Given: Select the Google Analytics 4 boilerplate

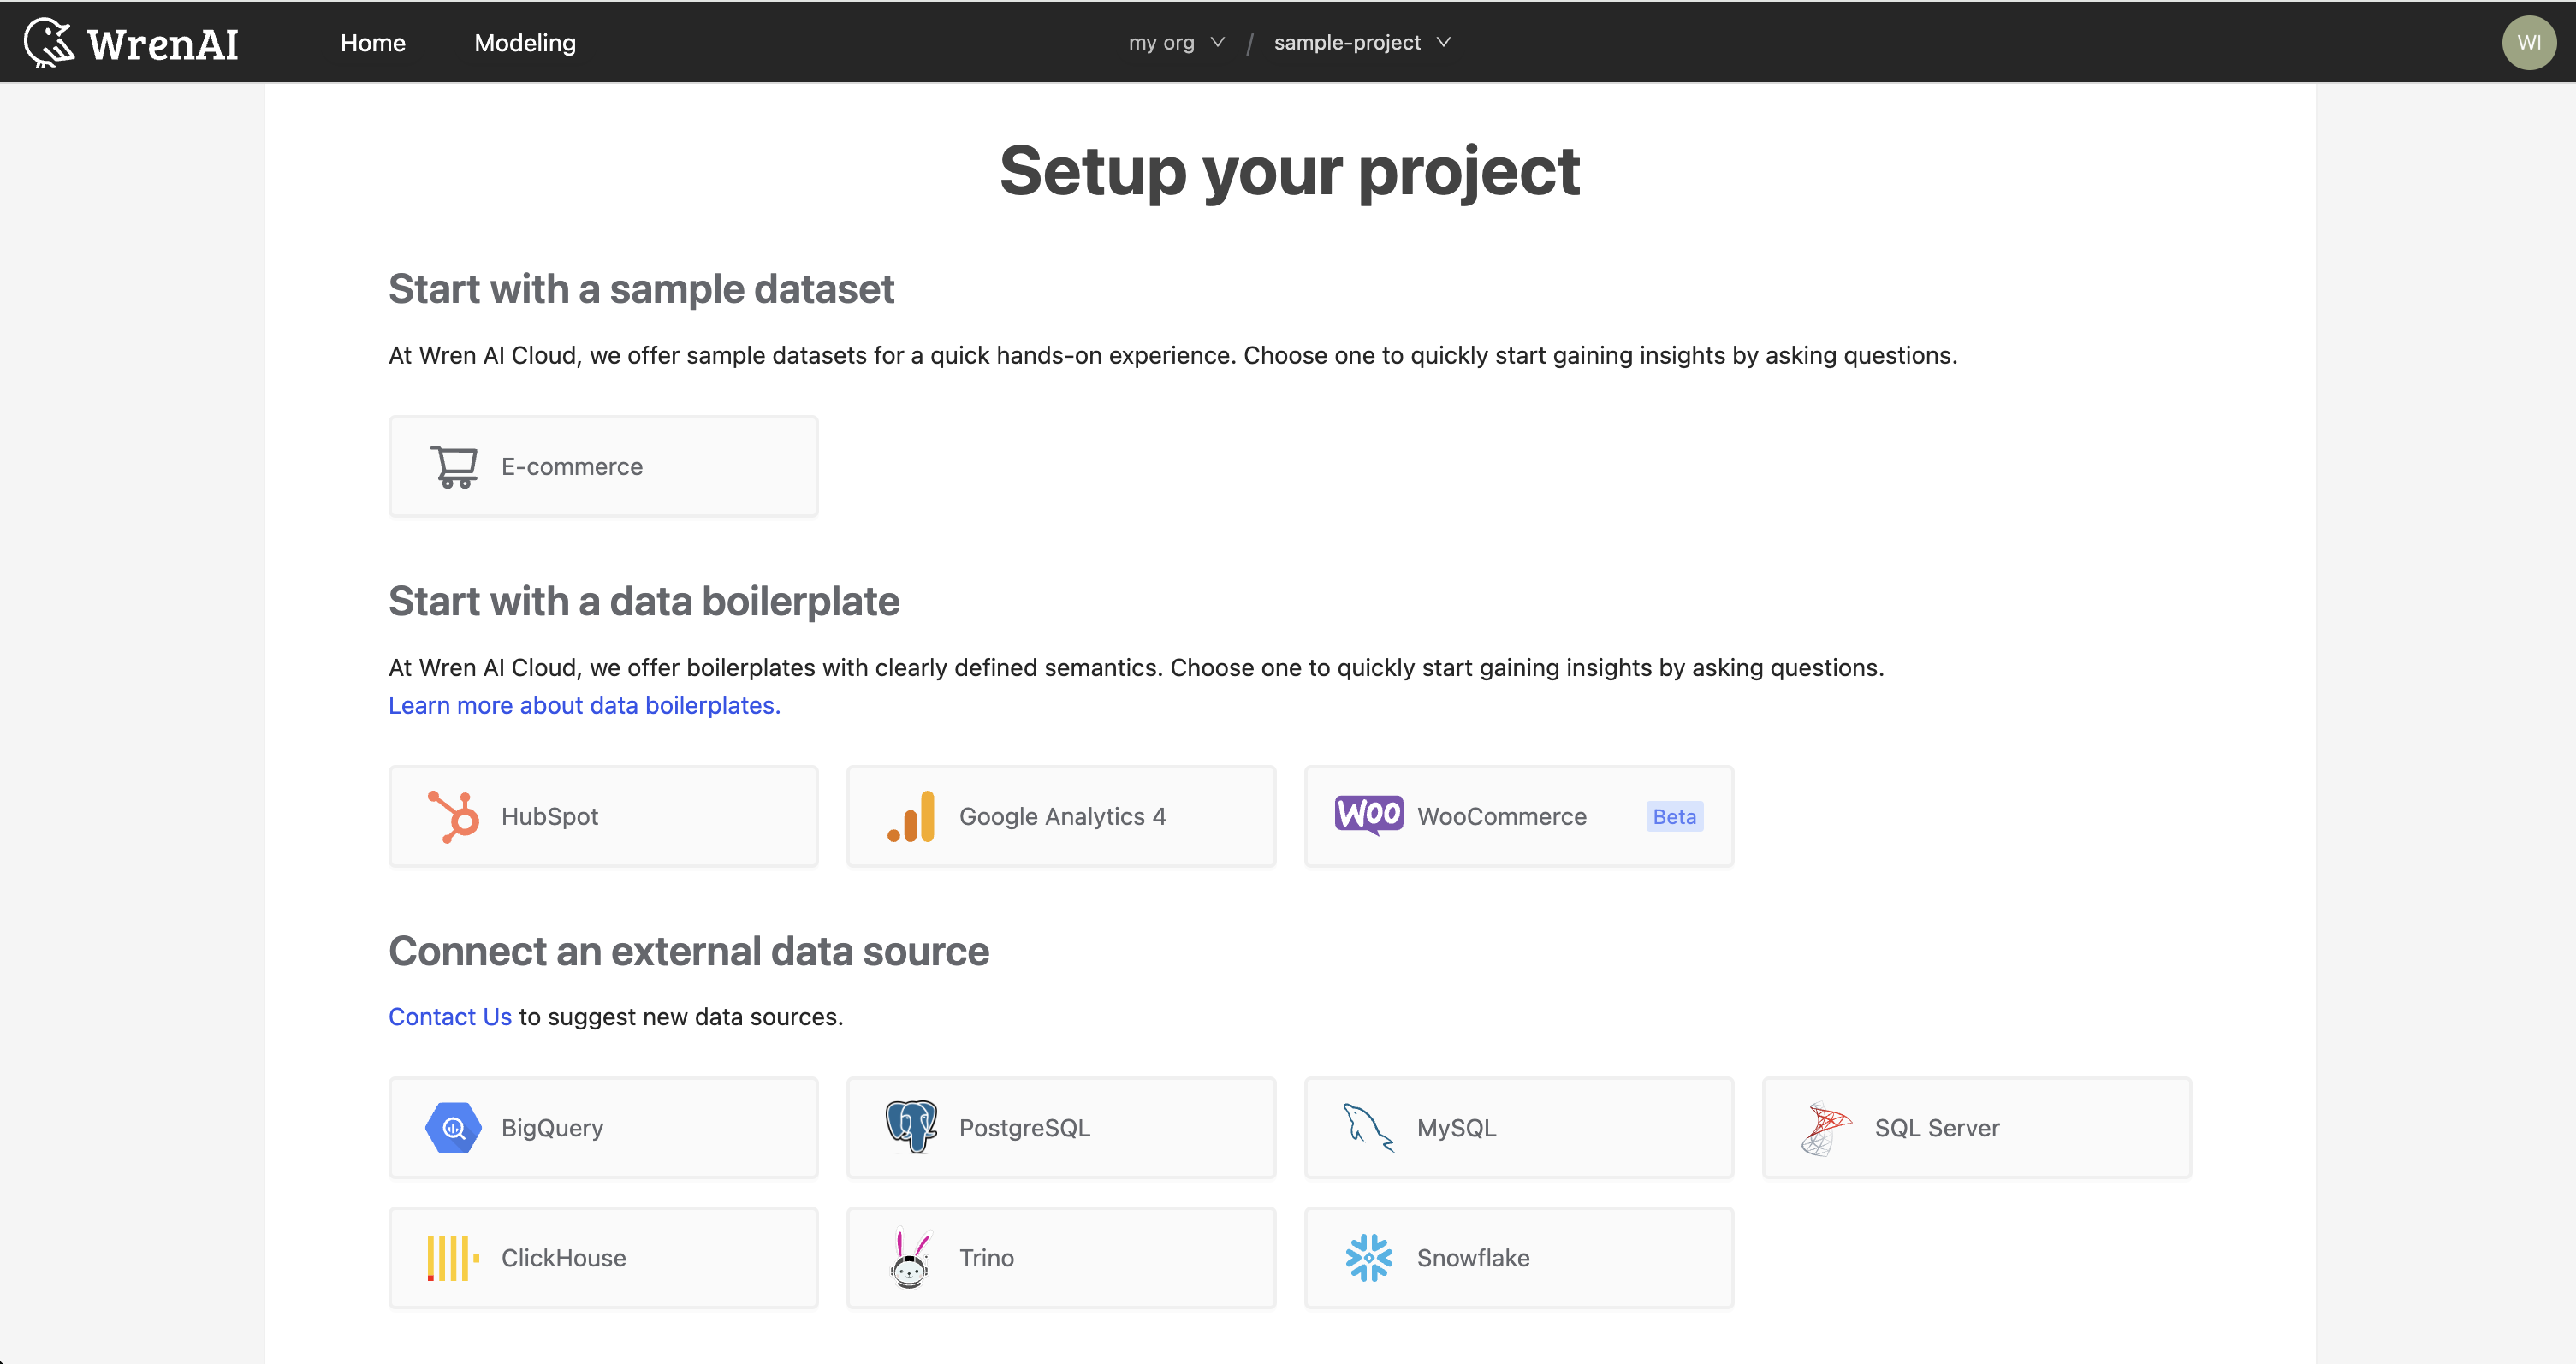Looking at the screenshot, I should pos(1059,815).
